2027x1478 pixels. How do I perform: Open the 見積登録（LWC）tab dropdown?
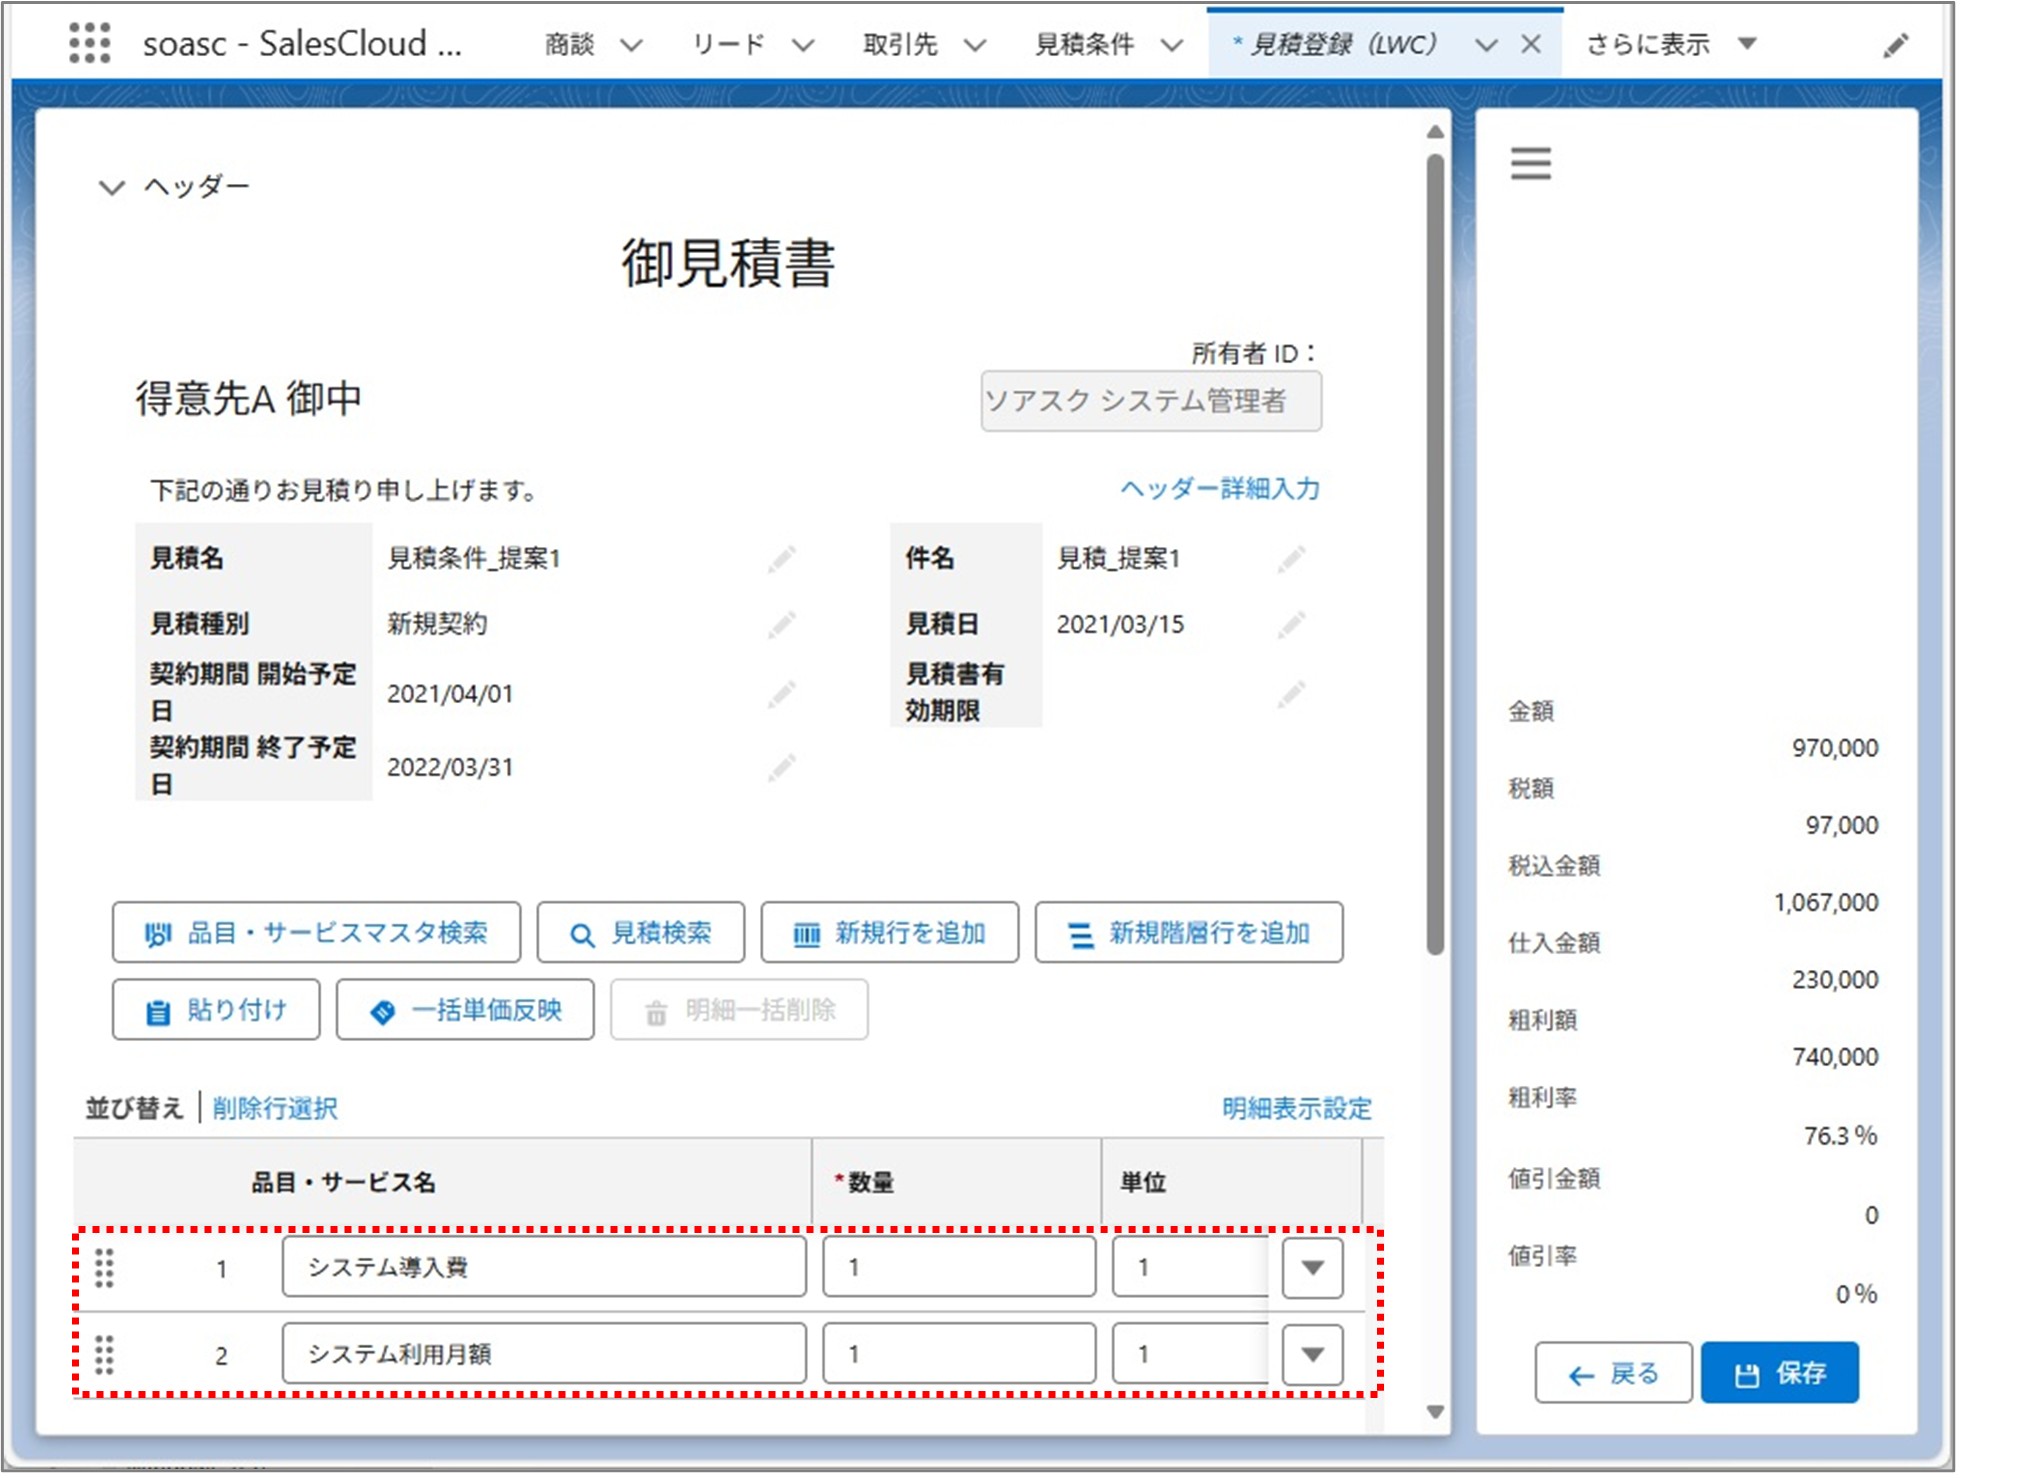tap(1487, 44)
